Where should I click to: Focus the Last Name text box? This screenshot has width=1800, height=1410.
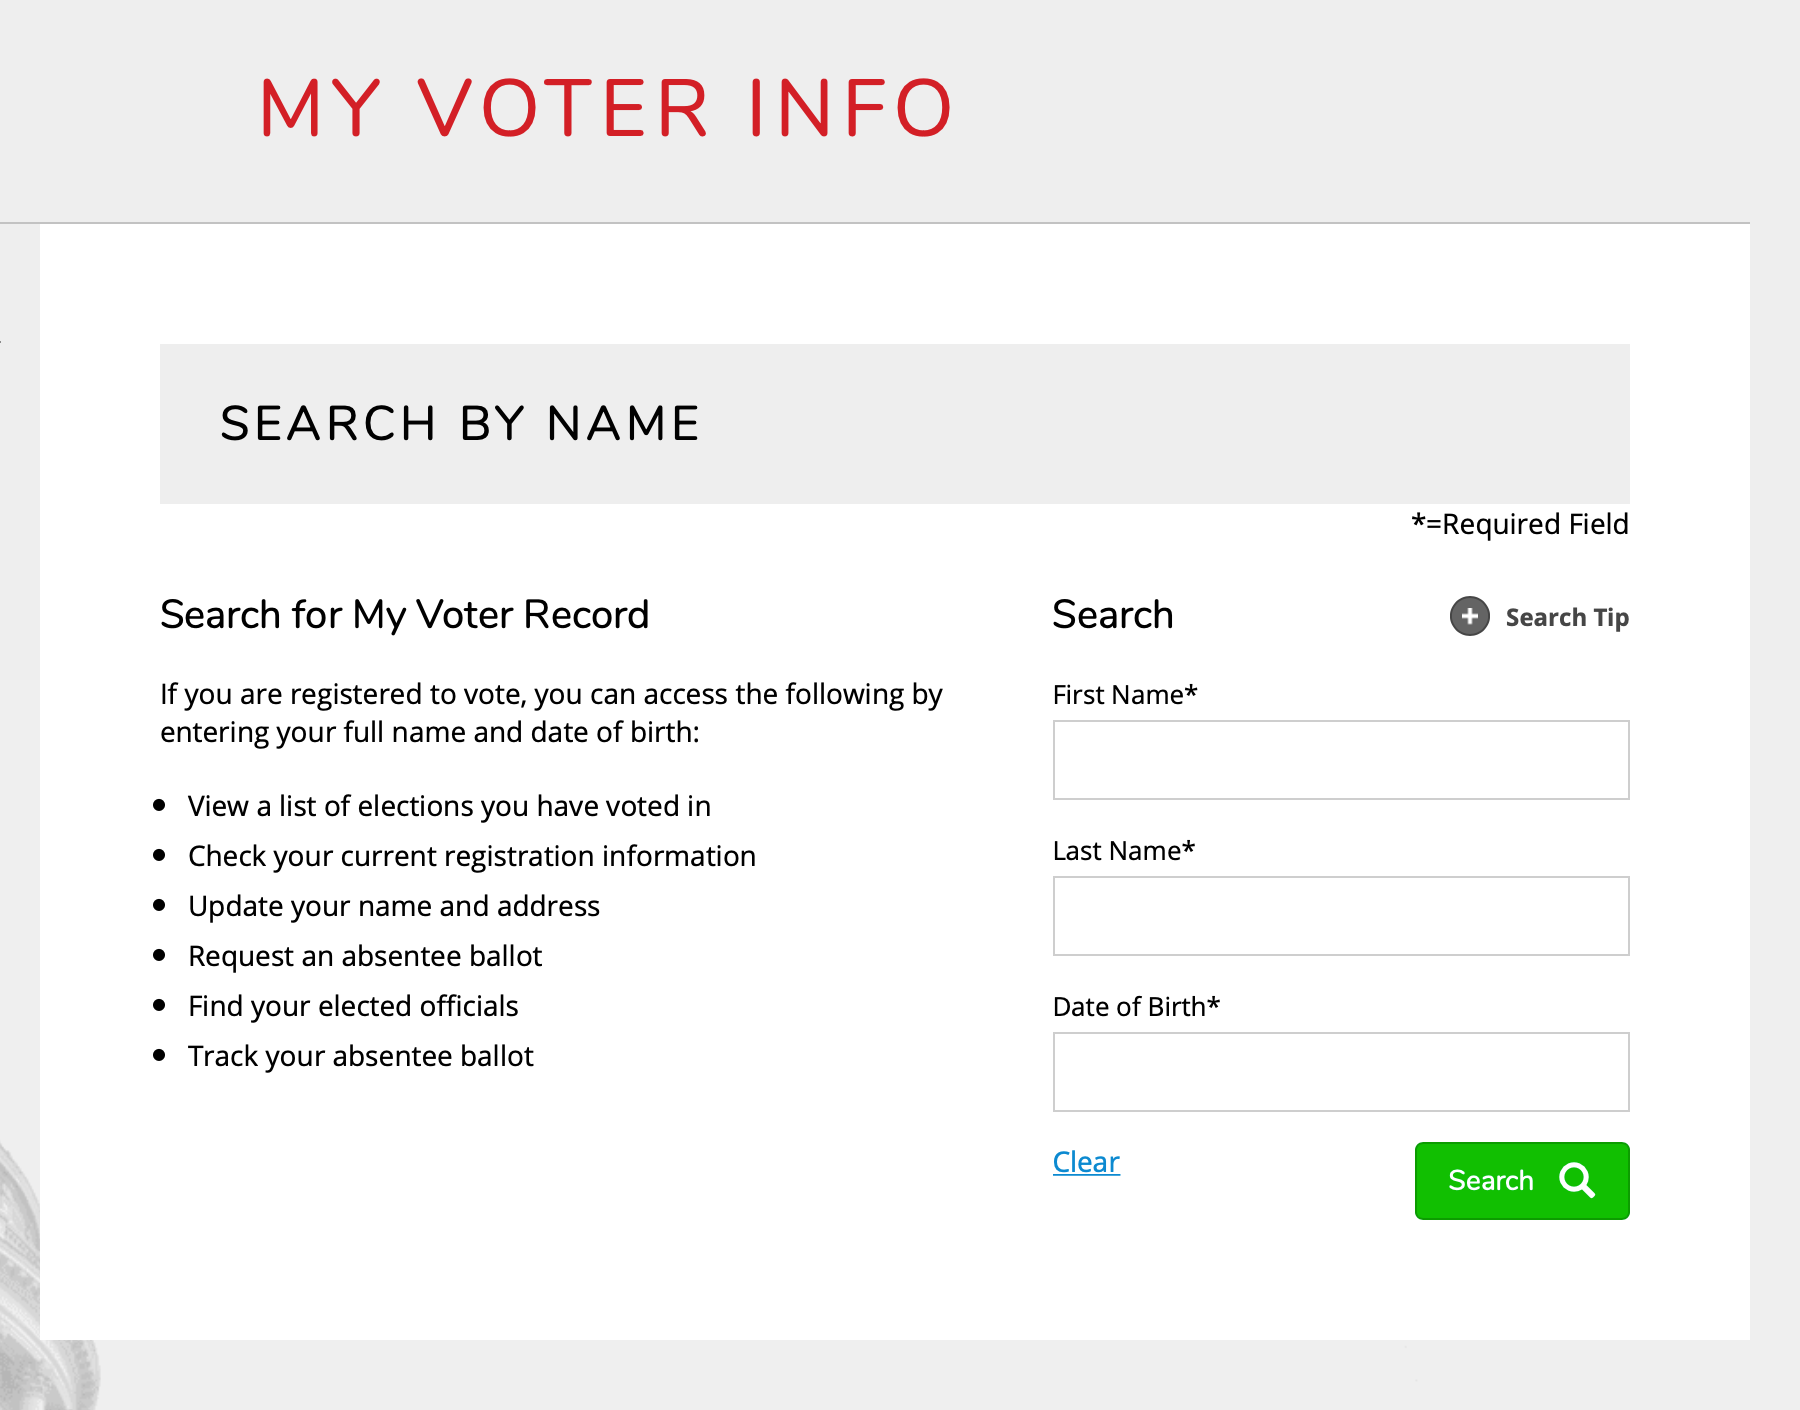click(x=1341, y=916)
